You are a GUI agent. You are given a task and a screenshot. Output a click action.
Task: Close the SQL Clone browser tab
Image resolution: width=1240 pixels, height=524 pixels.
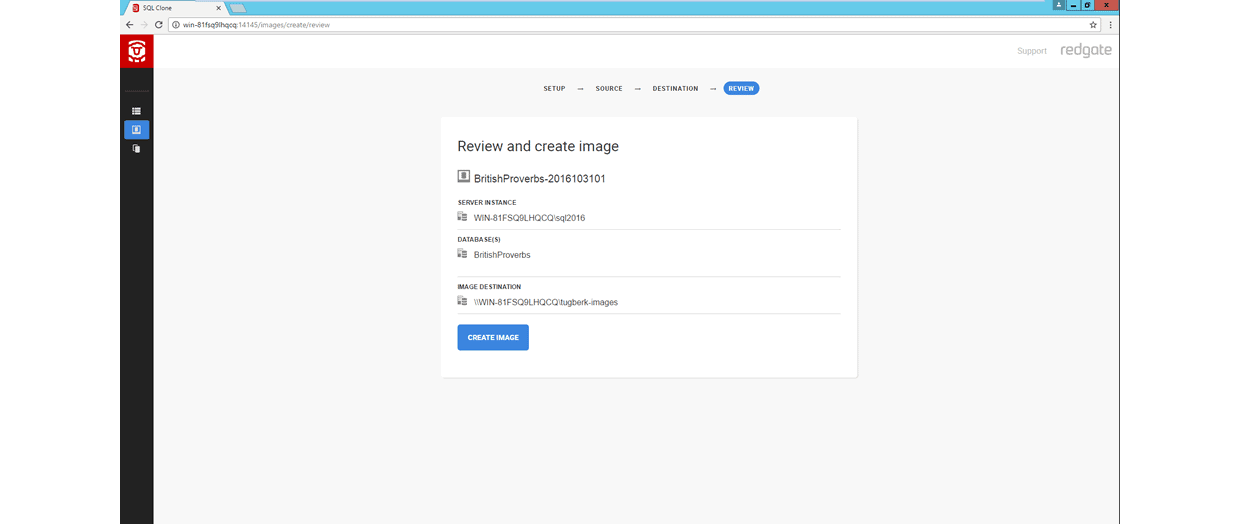click(x=219, y=8)
